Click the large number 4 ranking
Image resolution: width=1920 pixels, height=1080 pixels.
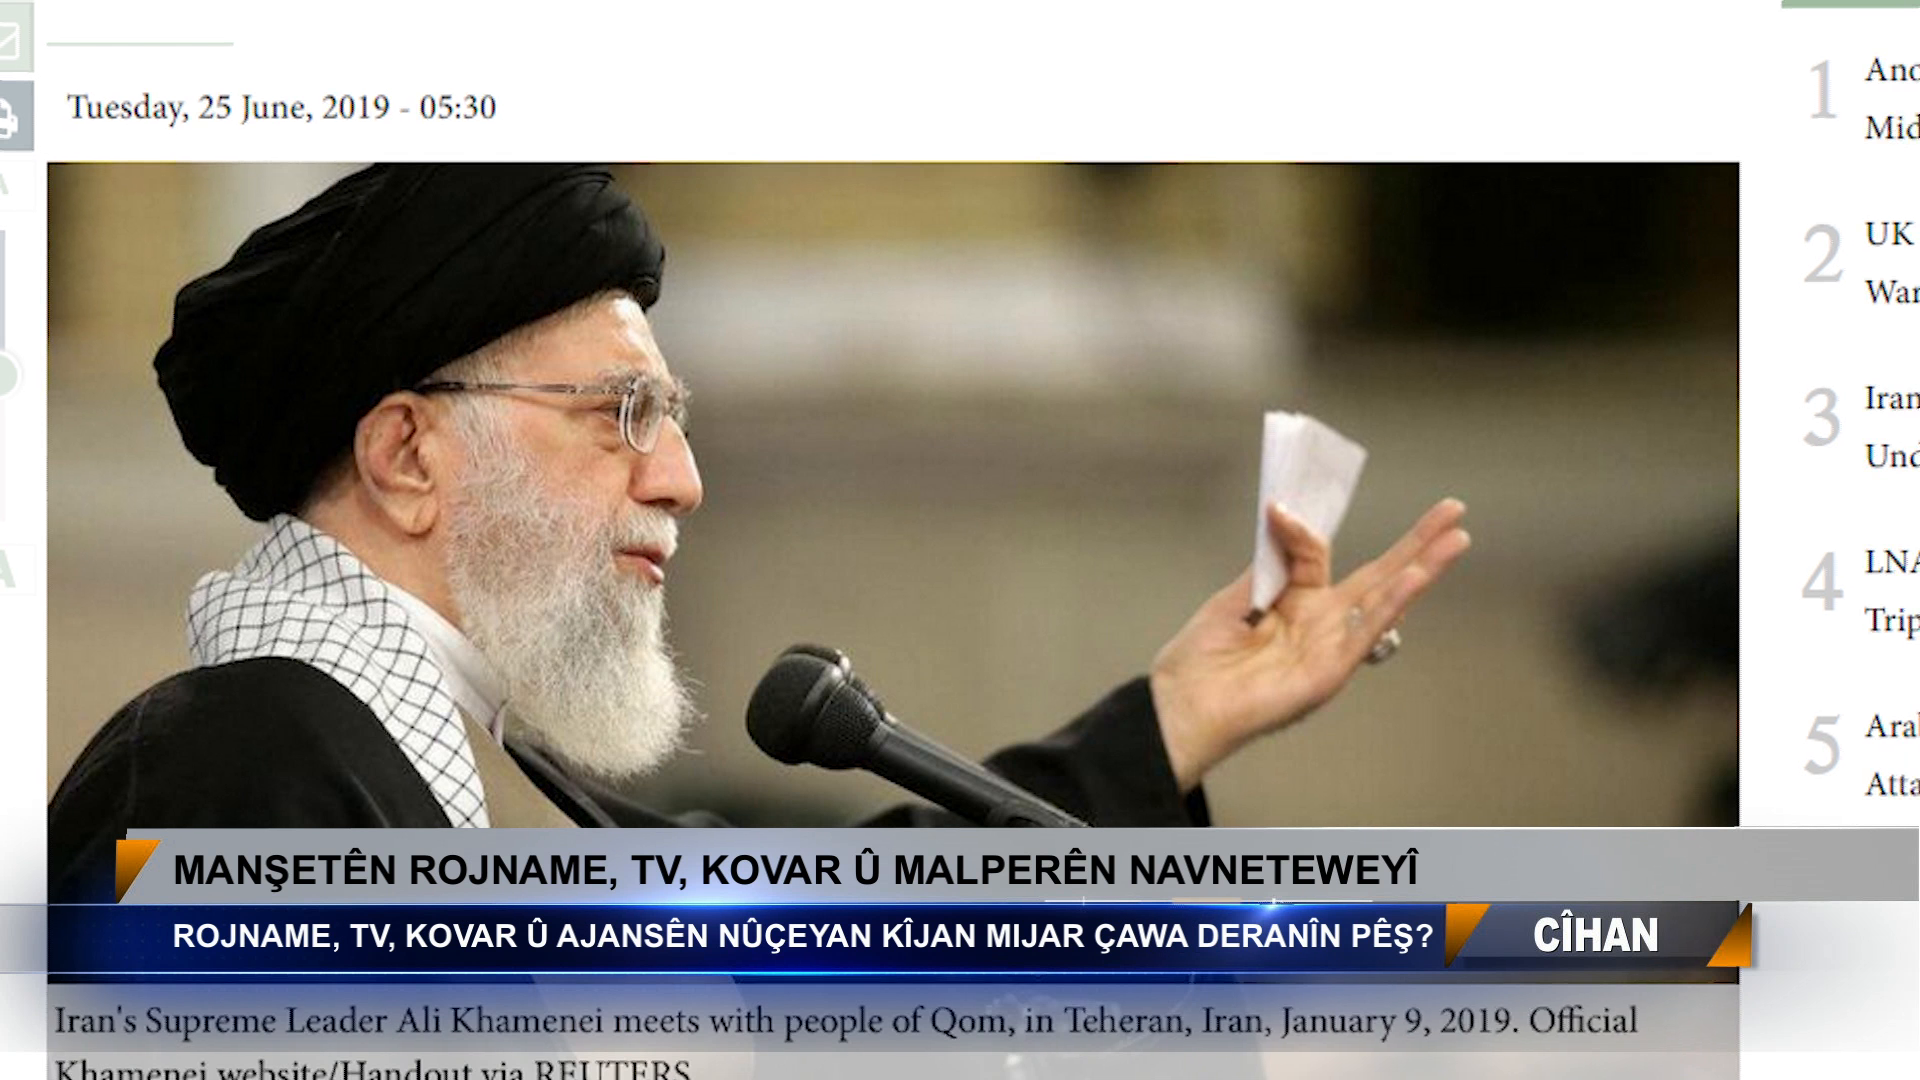[1822, 582]
